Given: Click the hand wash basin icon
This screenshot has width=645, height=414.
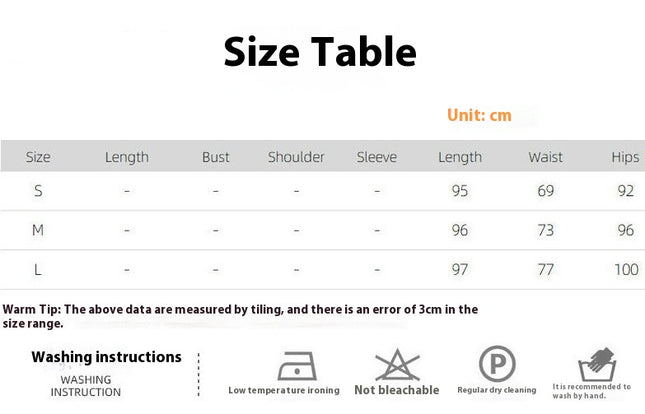Looking at the screenshot, I should tap(597, 364).
